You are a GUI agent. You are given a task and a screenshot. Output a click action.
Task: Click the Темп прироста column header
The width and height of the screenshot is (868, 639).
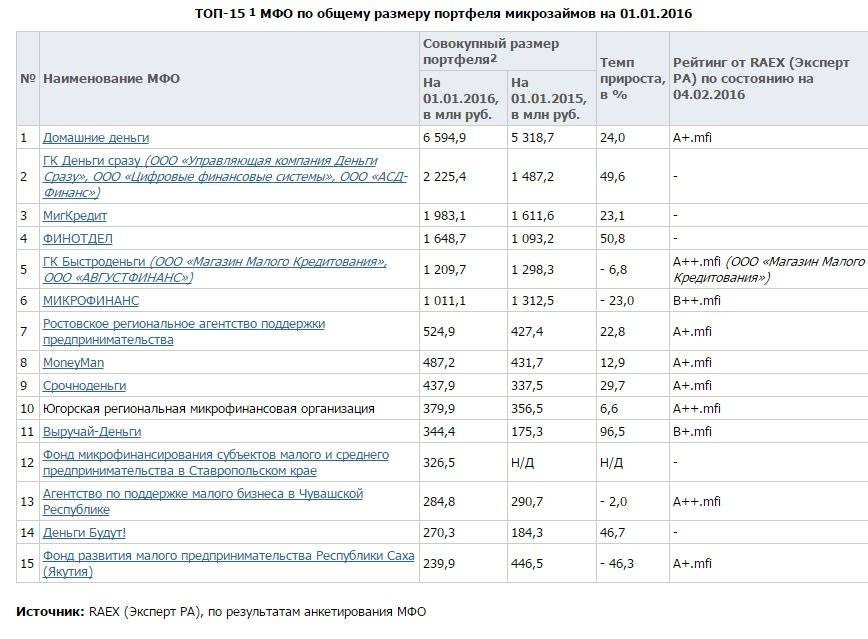point(631,78)
